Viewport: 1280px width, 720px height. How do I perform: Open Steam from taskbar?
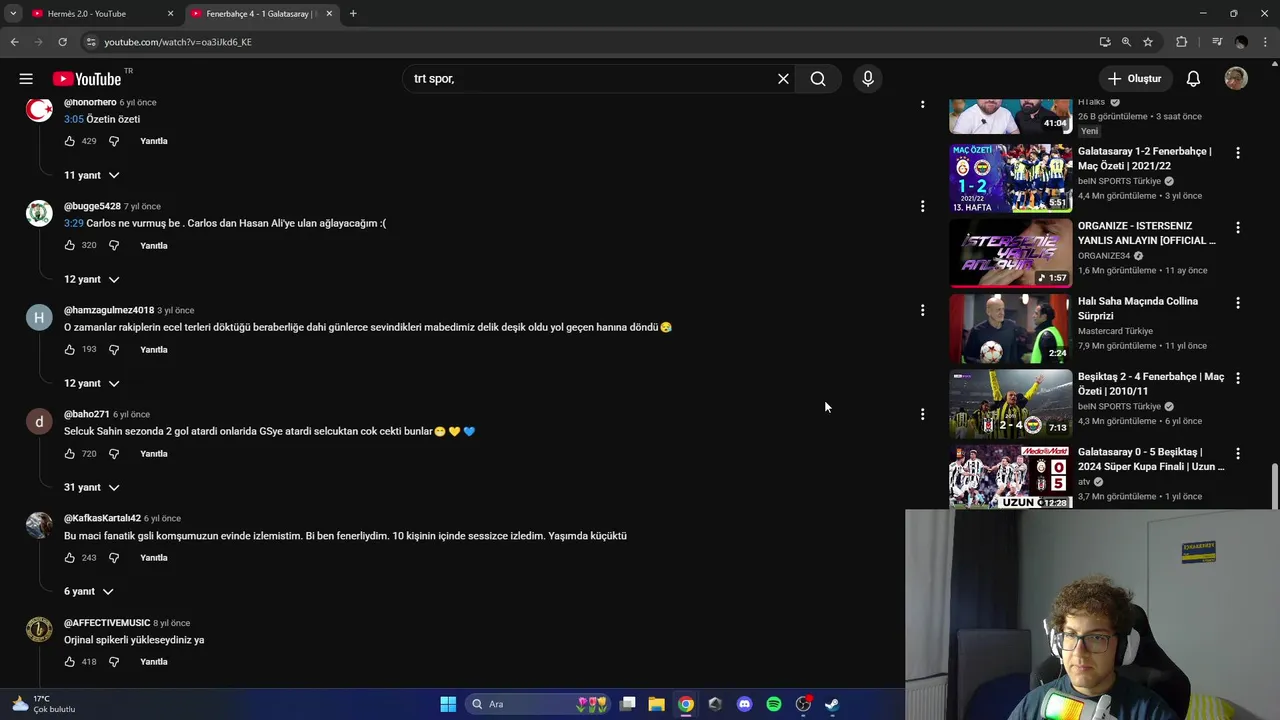[x=832, y=704]
